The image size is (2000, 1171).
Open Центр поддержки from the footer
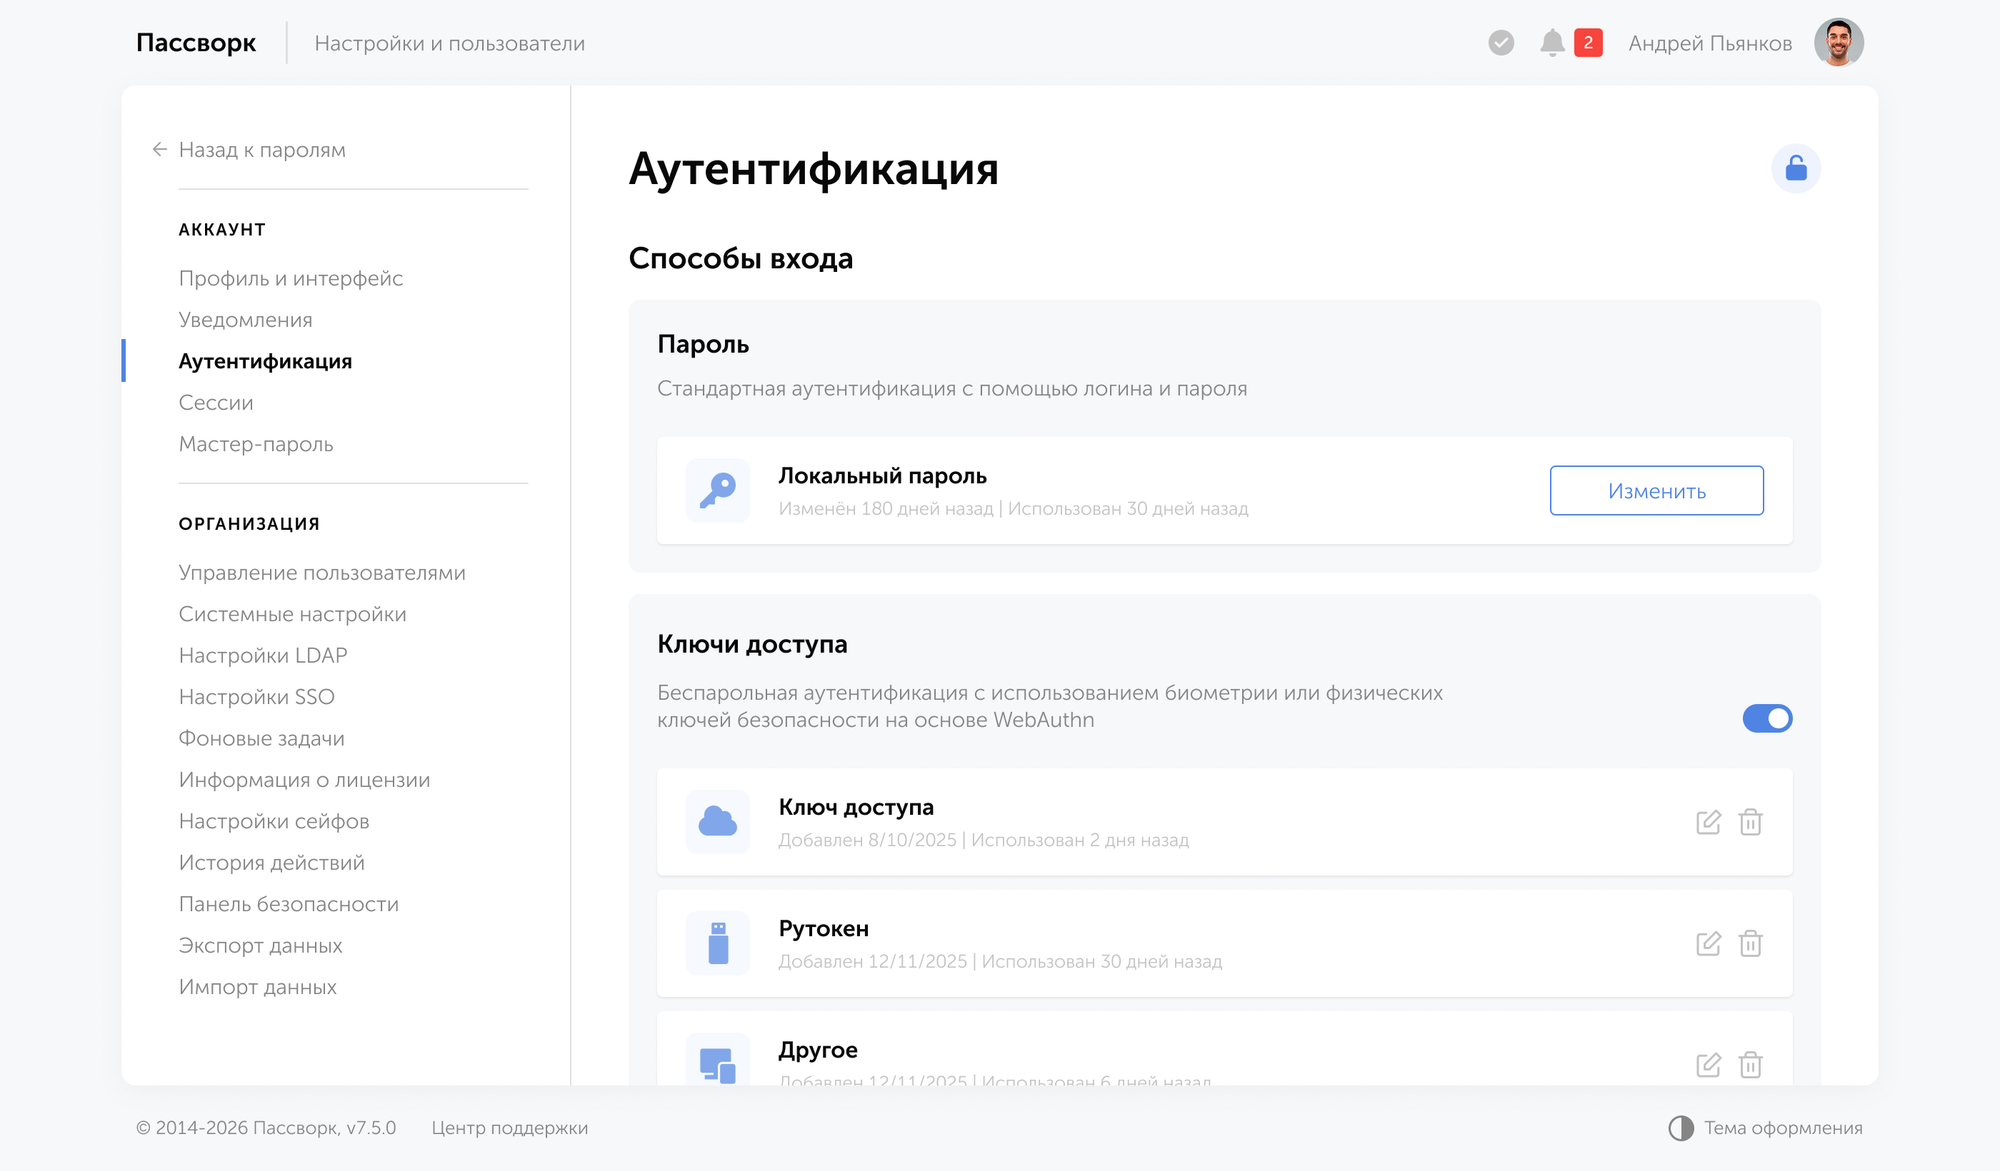(x=510, y=1127)
